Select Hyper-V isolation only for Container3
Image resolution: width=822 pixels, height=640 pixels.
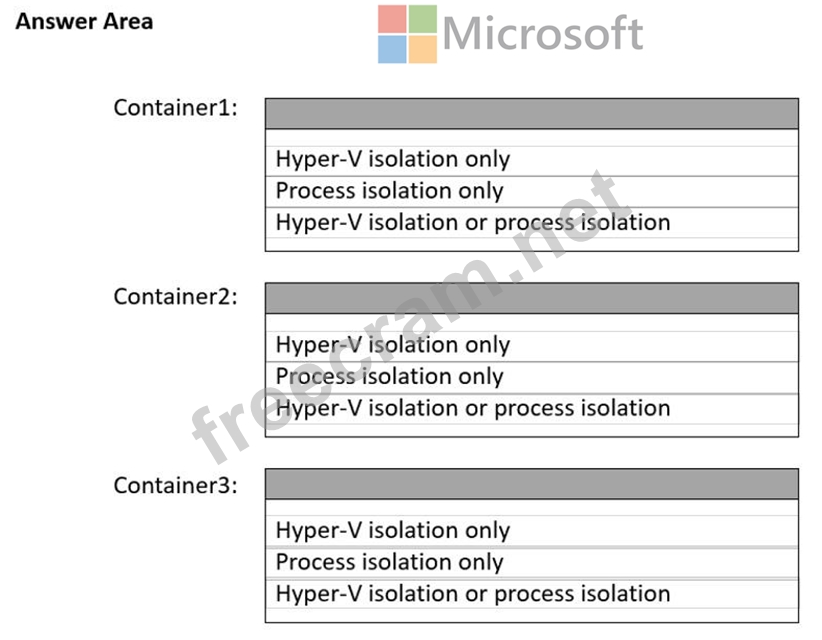[x=393, y=531]
